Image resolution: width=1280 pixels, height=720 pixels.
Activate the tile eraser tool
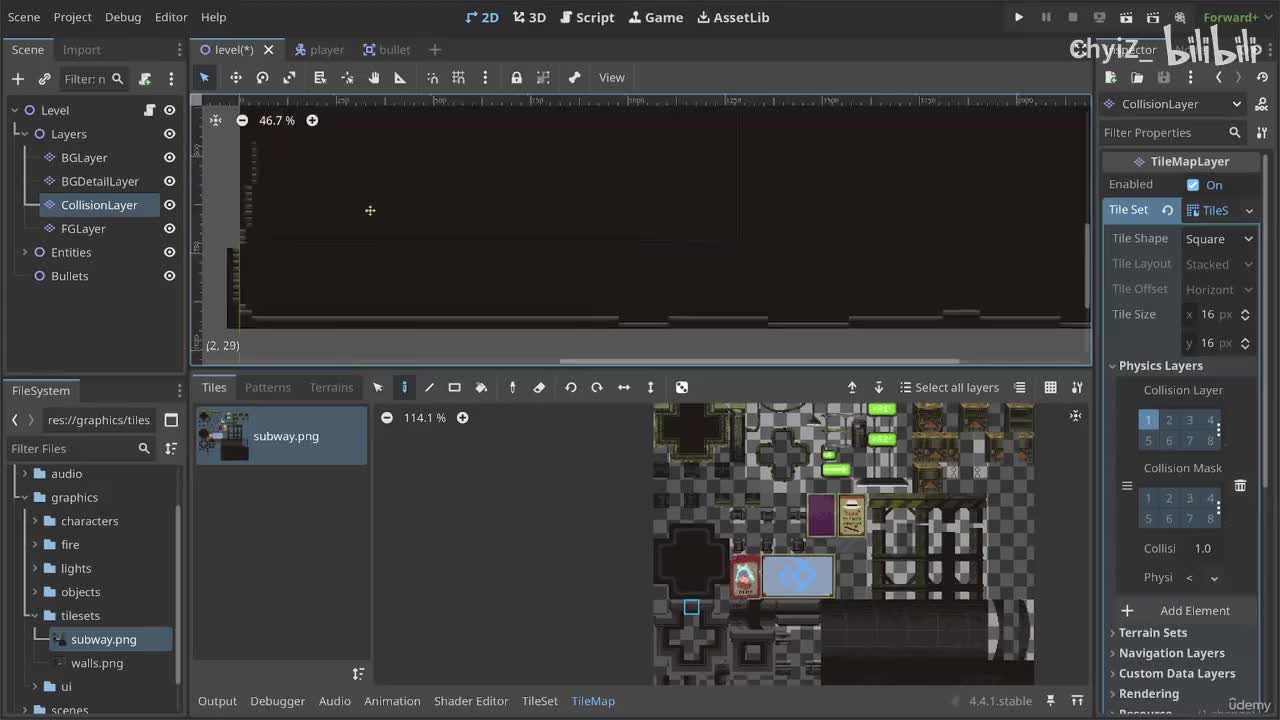[x=539, y=388]
